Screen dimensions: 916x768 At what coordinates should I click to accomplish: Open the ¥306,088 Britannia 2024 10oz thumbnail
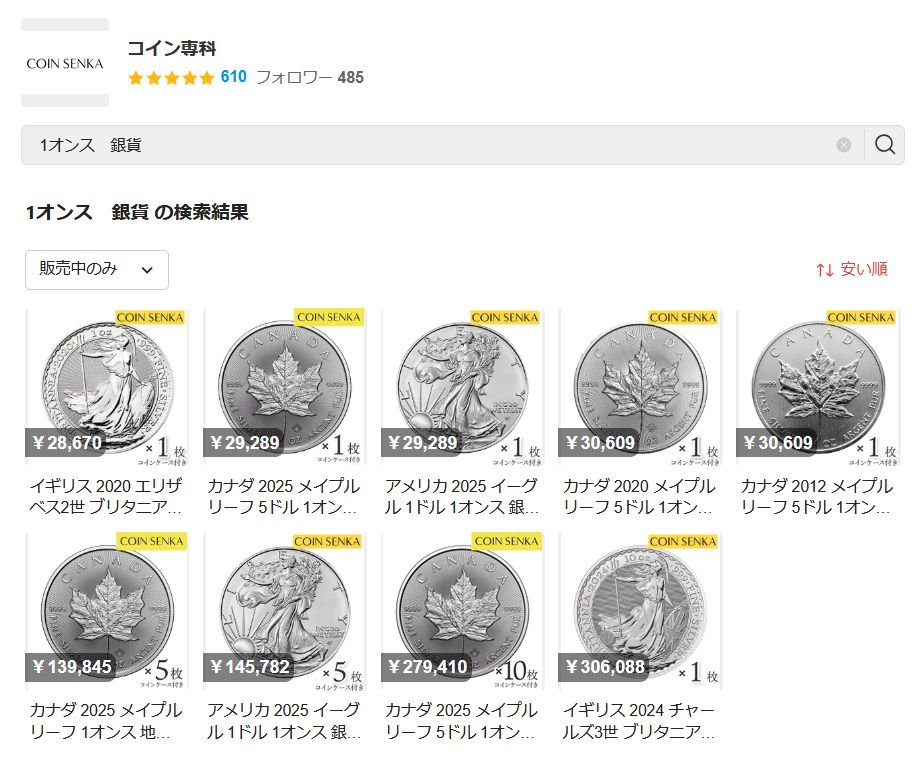pos(640,611)
